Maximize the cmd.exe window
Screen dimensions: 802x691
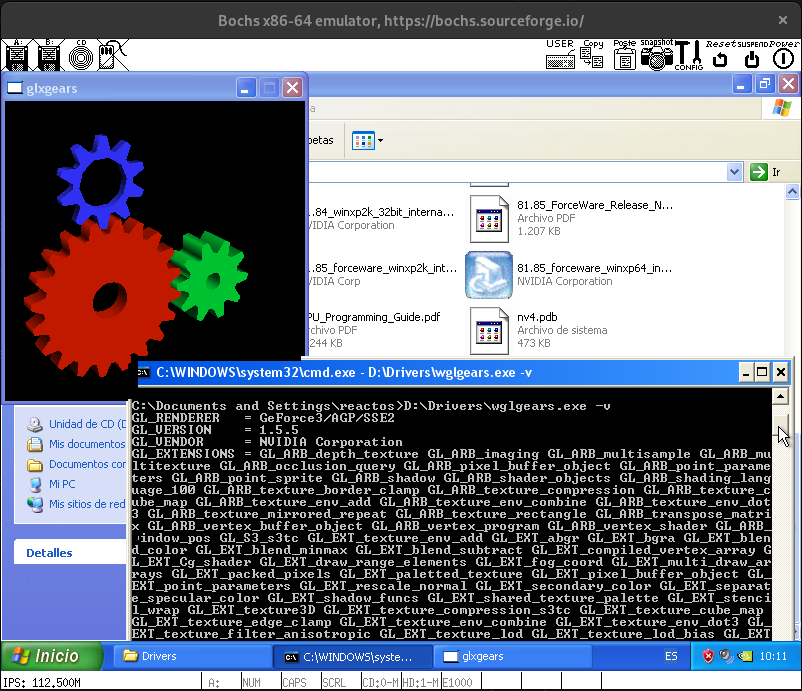[x=762, y=372]
